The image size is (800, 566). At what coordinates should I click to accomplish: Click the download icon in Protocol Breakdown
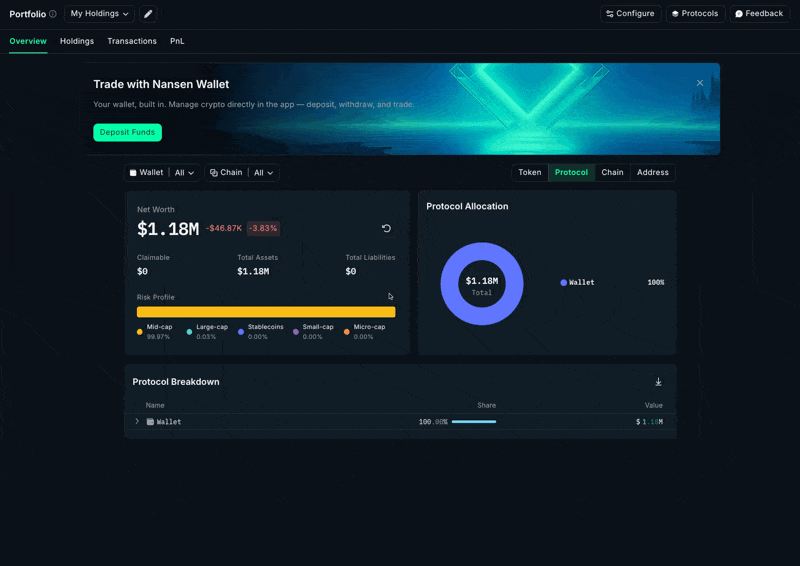point(658,382)
